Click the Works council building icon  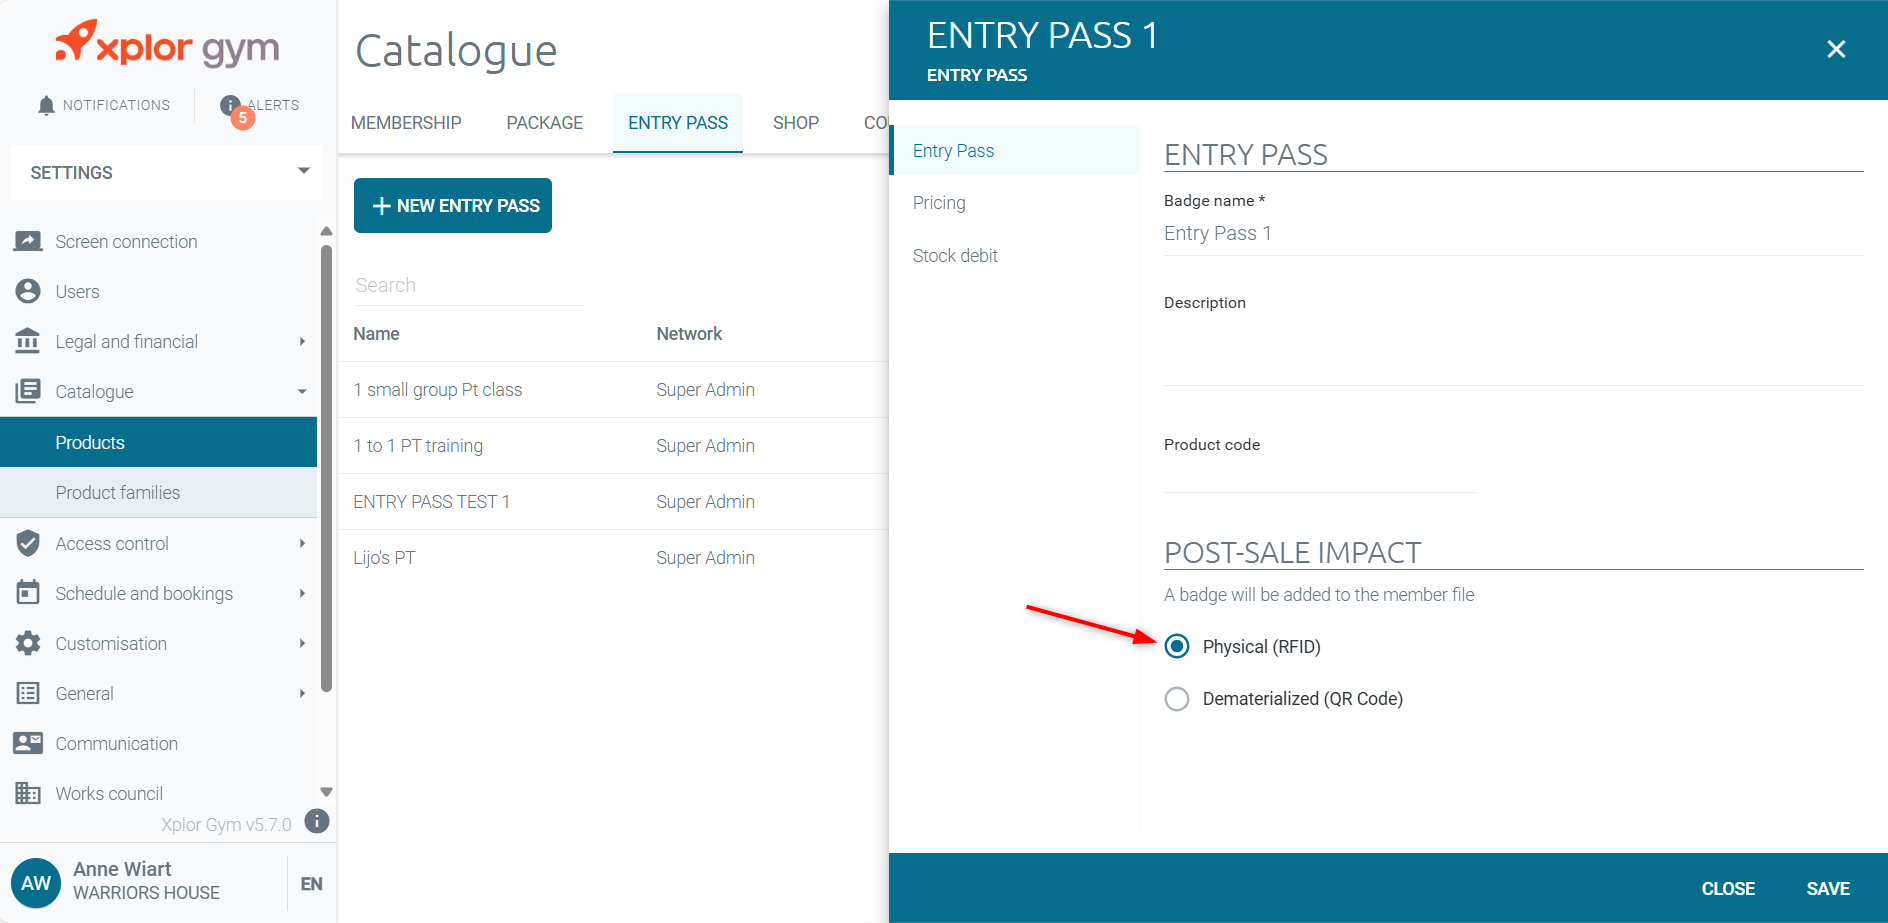pos(28,794)
